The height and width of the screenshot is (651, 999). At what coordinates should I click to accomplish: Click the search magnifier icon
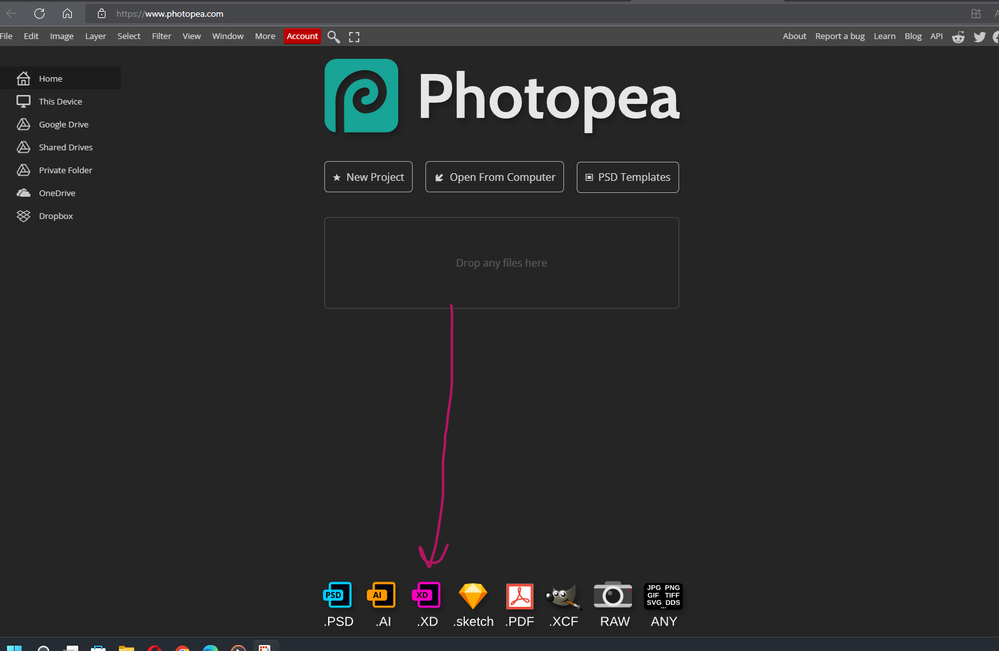point(333,37)
